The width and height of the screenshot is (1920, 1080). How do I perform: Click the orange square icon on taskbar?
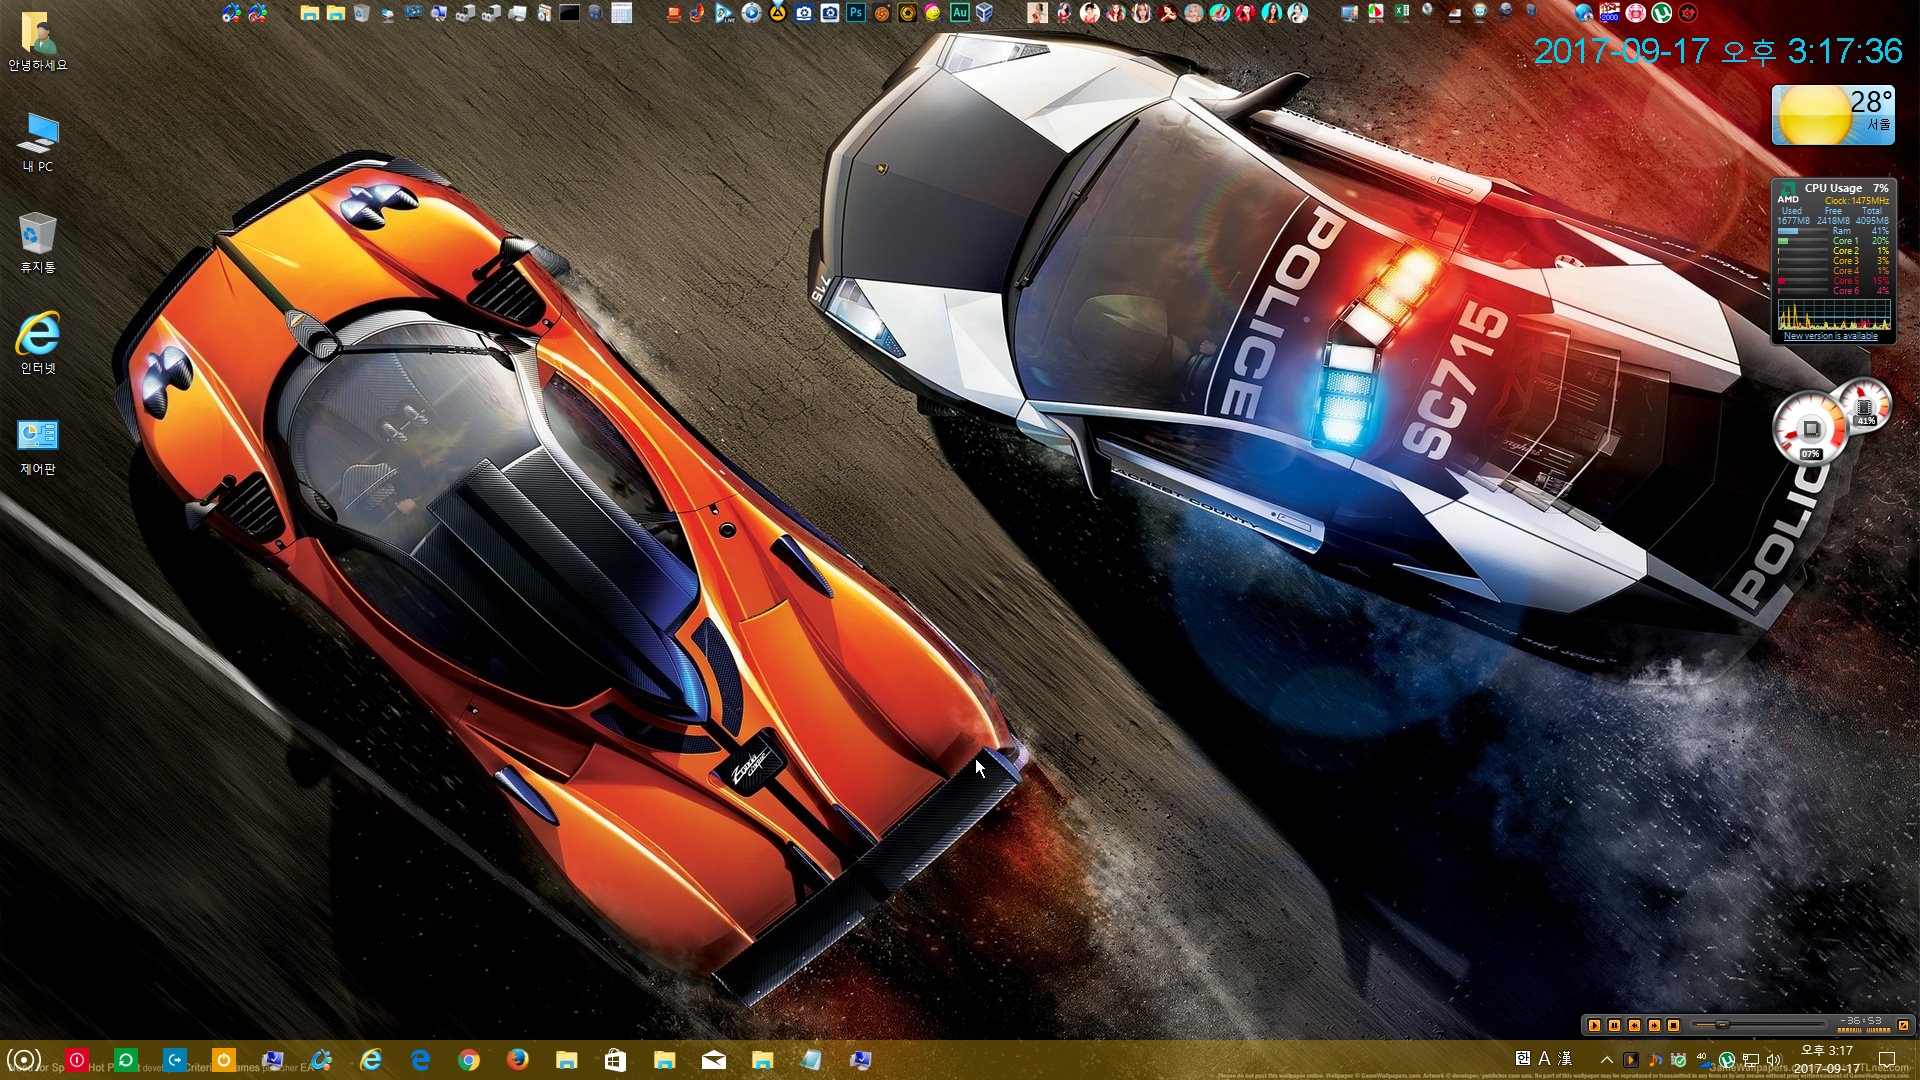224,1060
